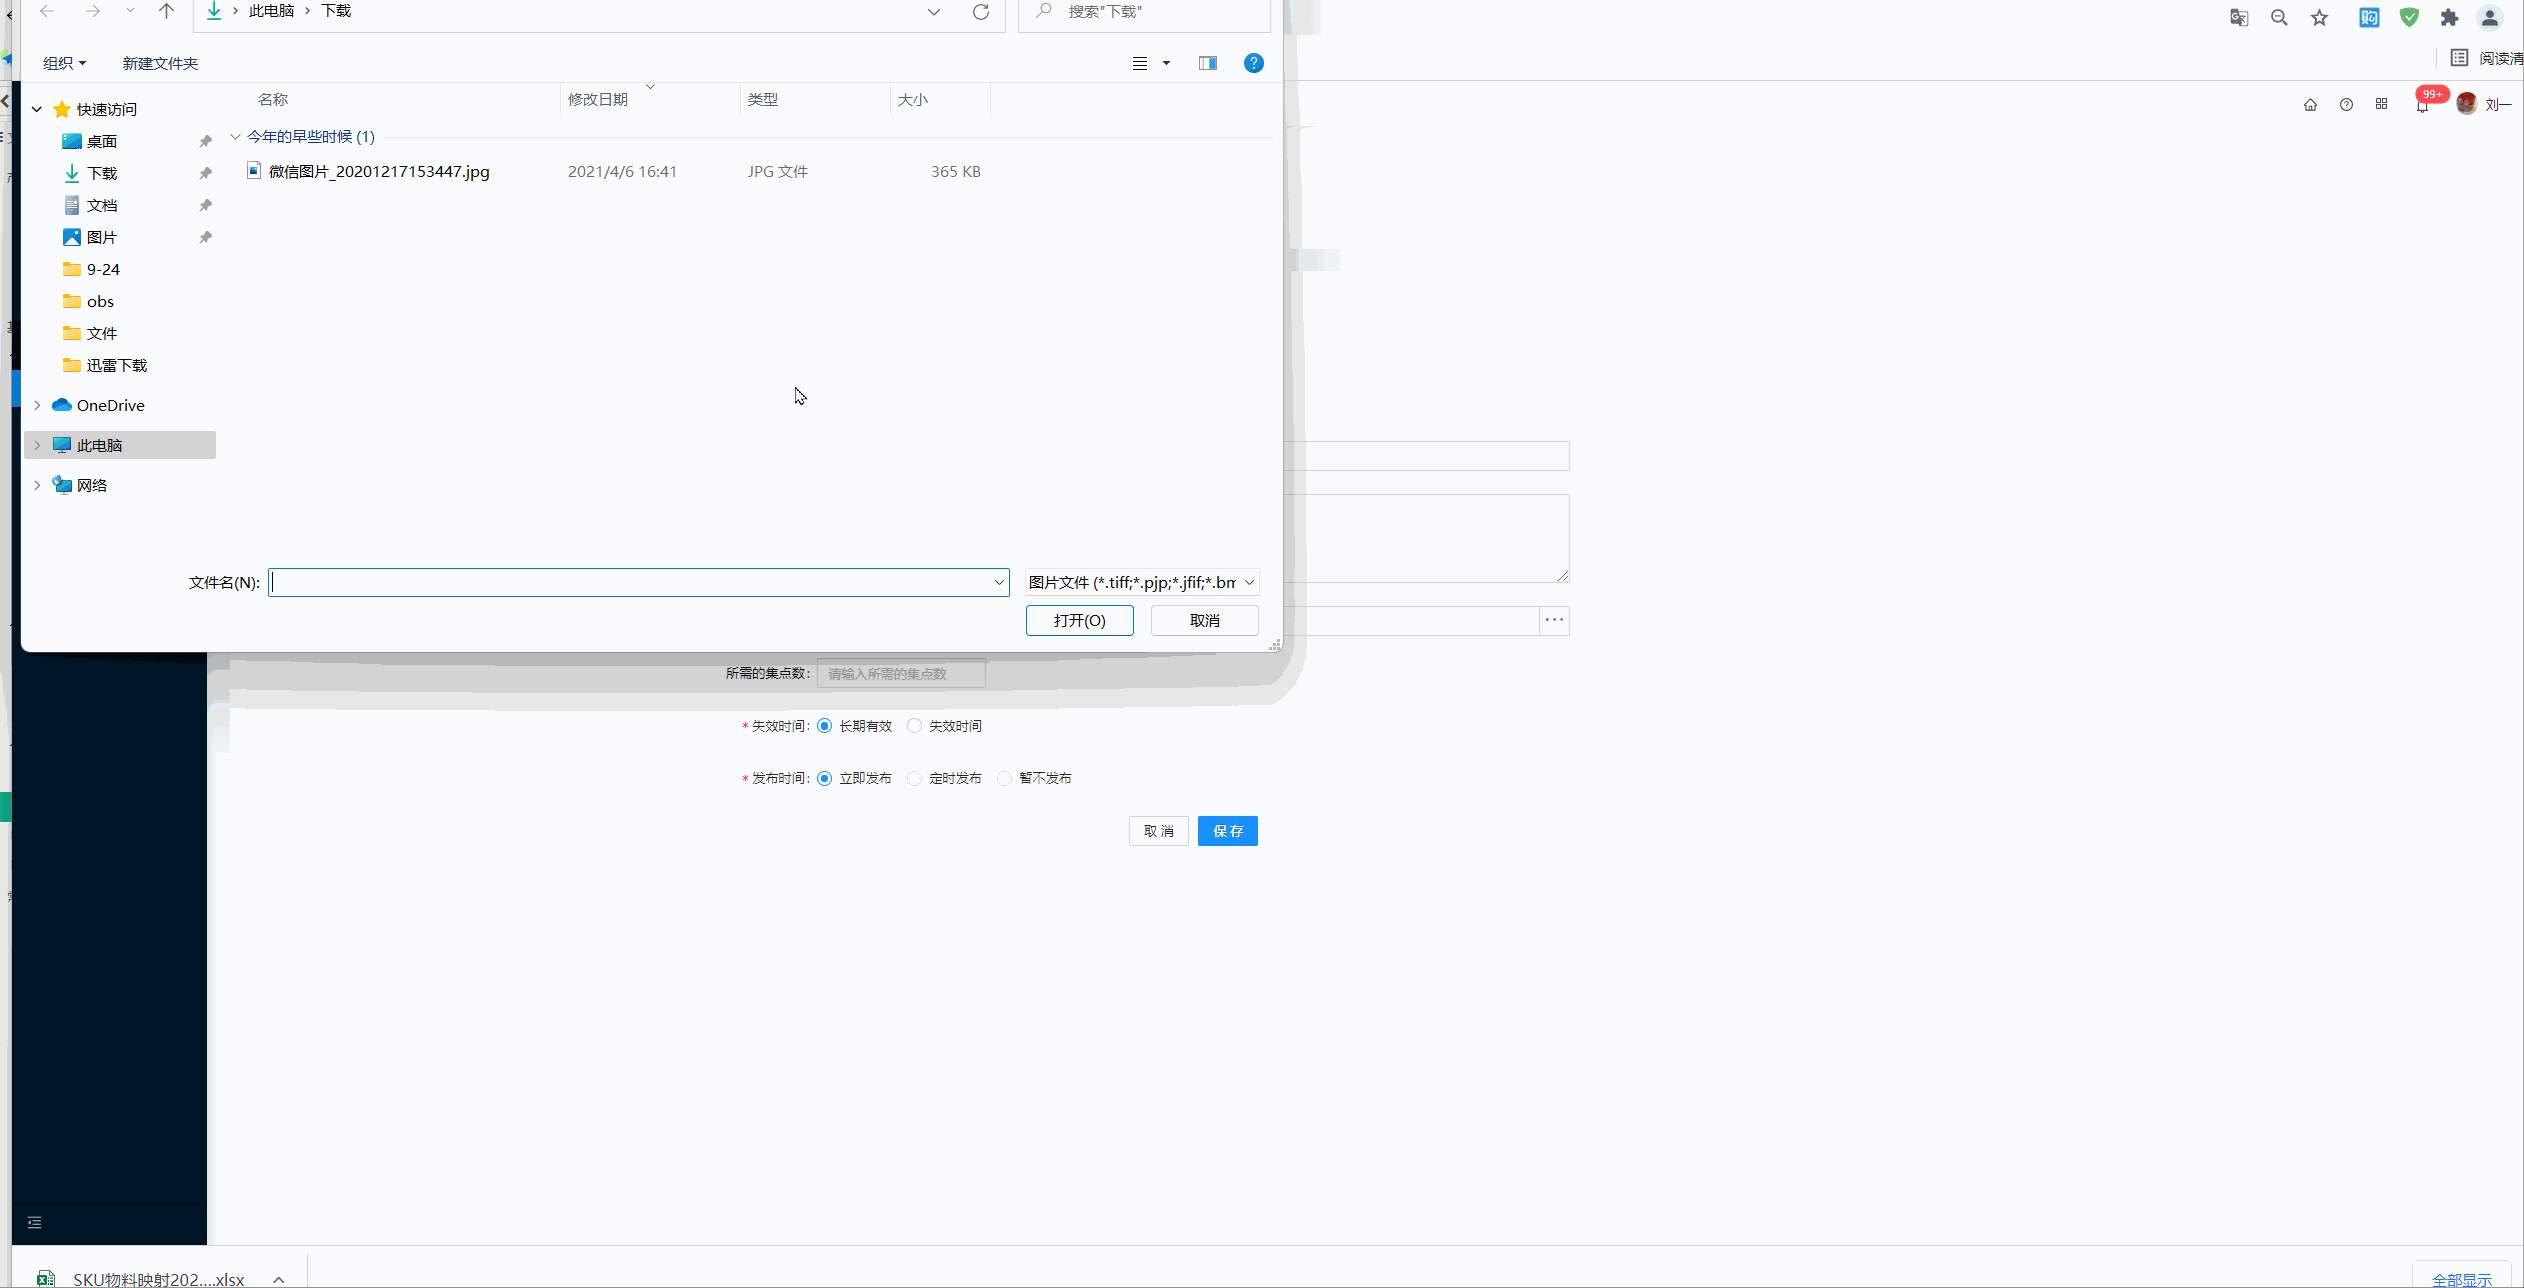Select the 图片 quick access folder

101,237
